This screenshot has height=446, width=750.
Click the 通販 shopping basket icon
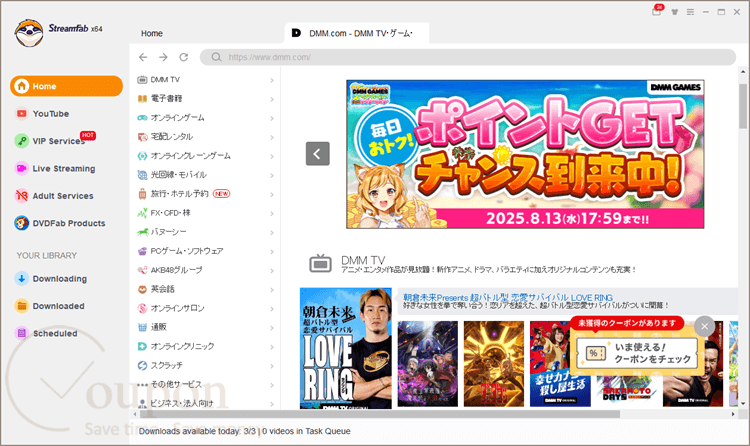142,327
